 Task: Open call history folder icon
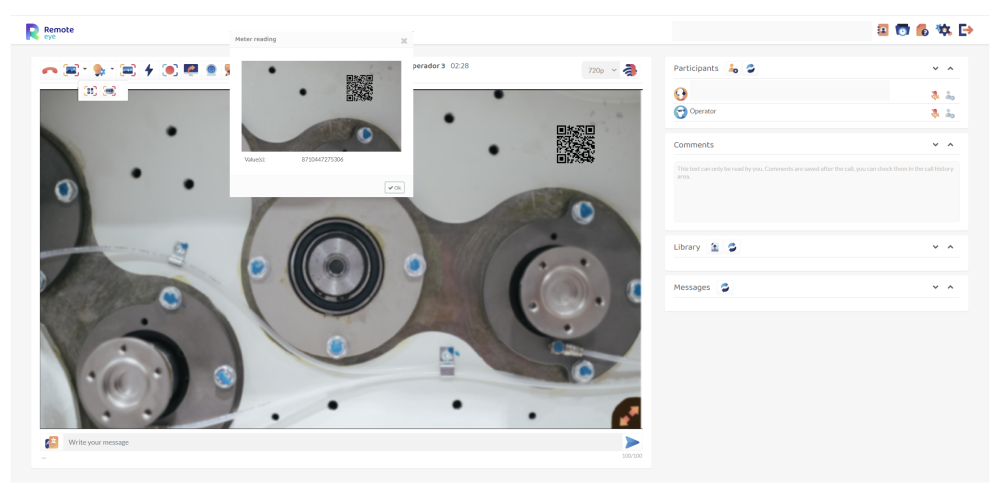click(902, 30)
